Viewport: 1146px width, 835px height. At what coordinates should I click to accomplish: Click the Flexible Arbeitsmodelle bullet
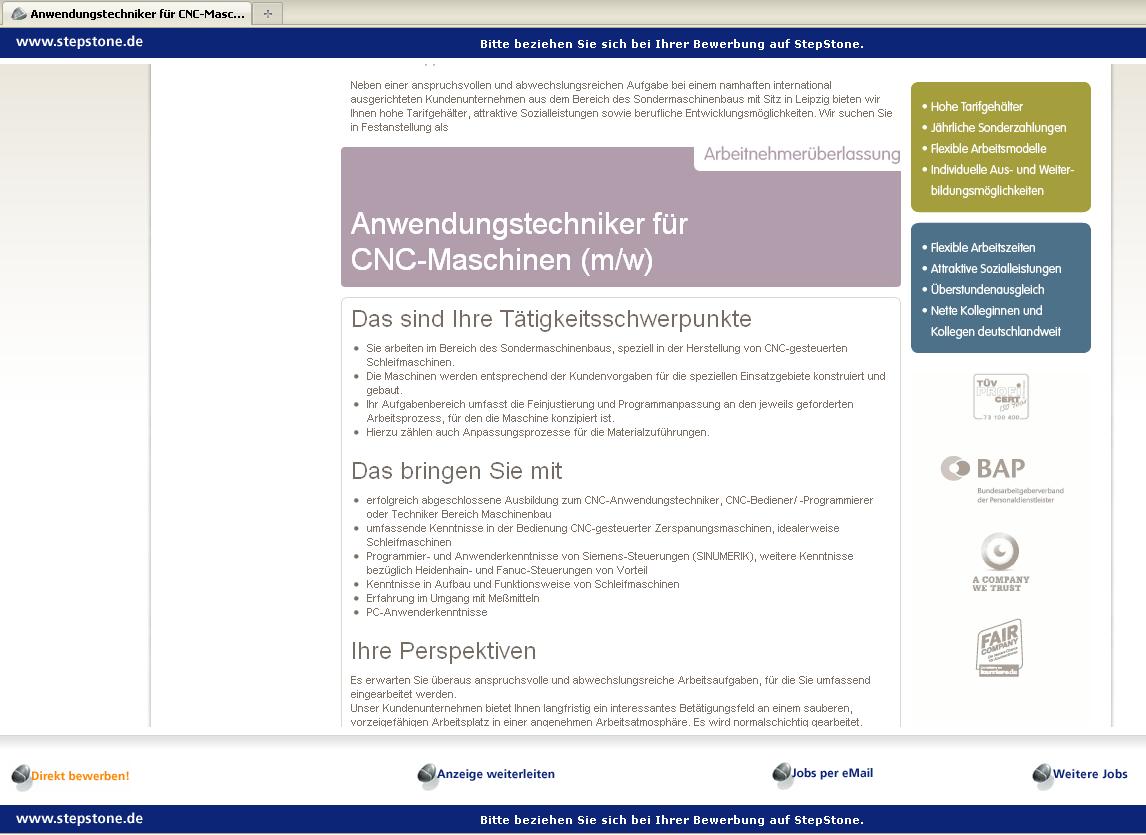[x=987, y=148]
